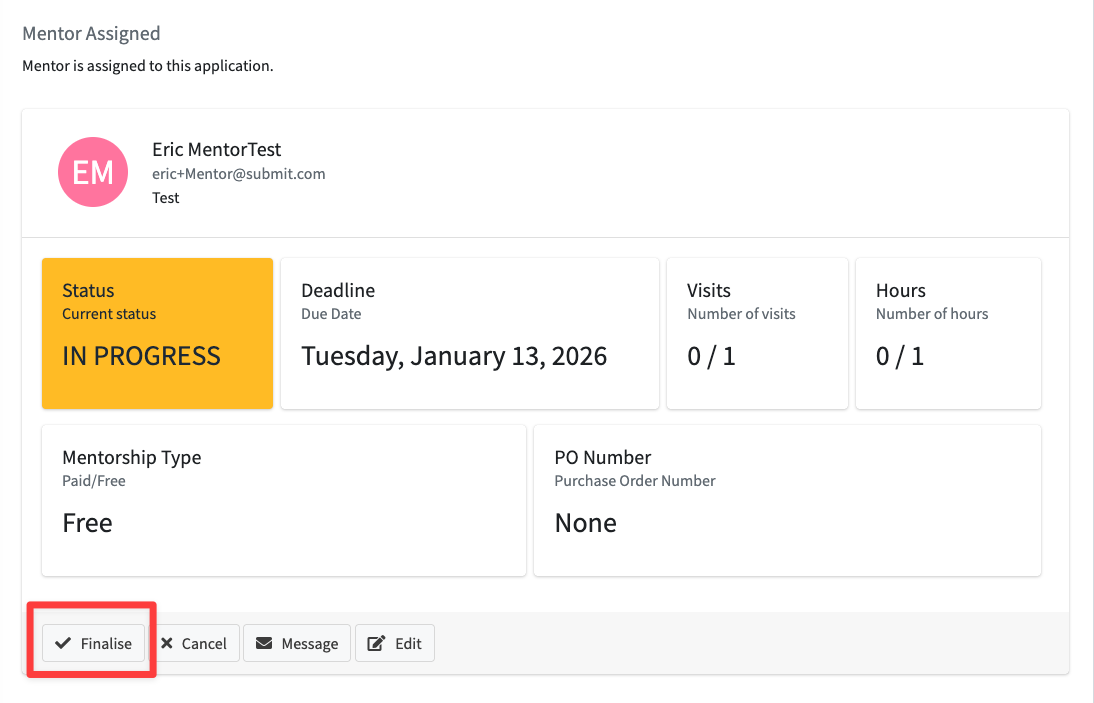The image size is (1094, 703).
Task: Click the Edit pencil icon
Action: click(x=376, y=643)
